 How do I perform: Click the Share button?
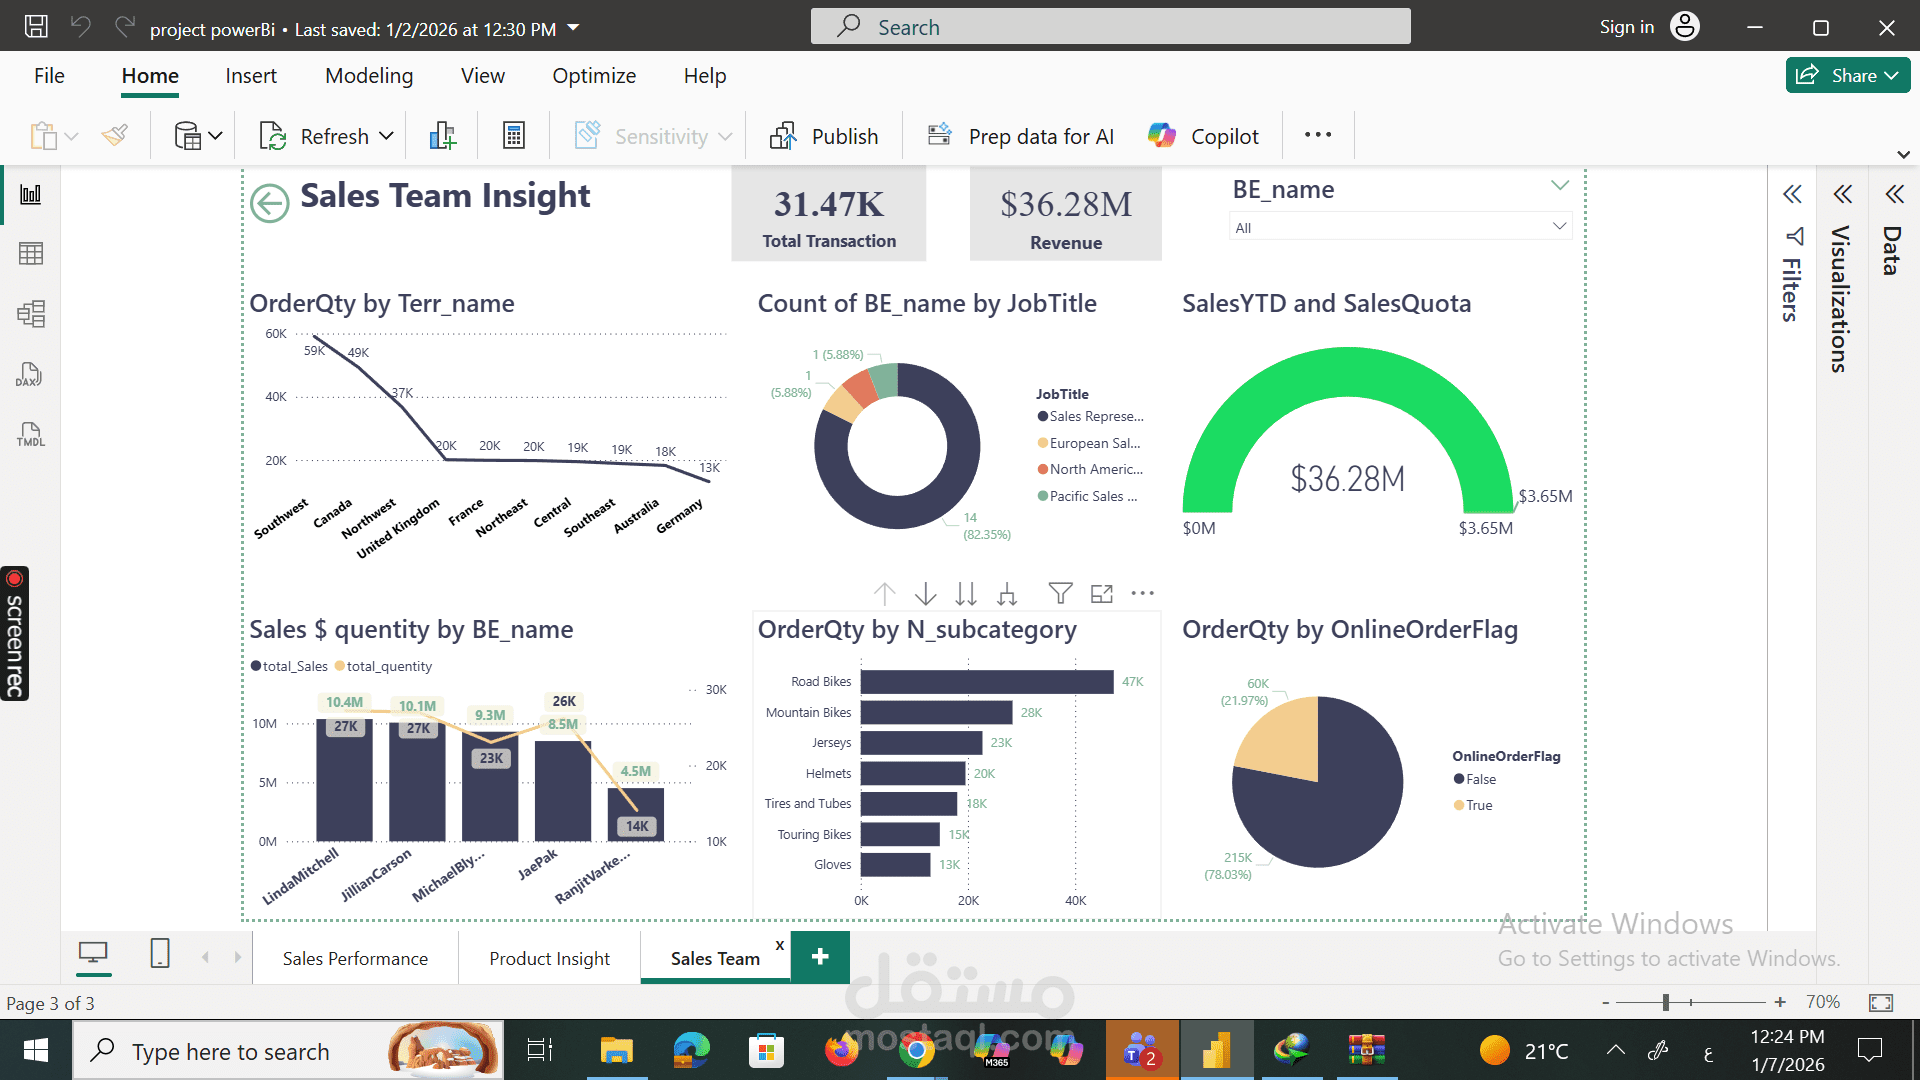click(1846, 75)
